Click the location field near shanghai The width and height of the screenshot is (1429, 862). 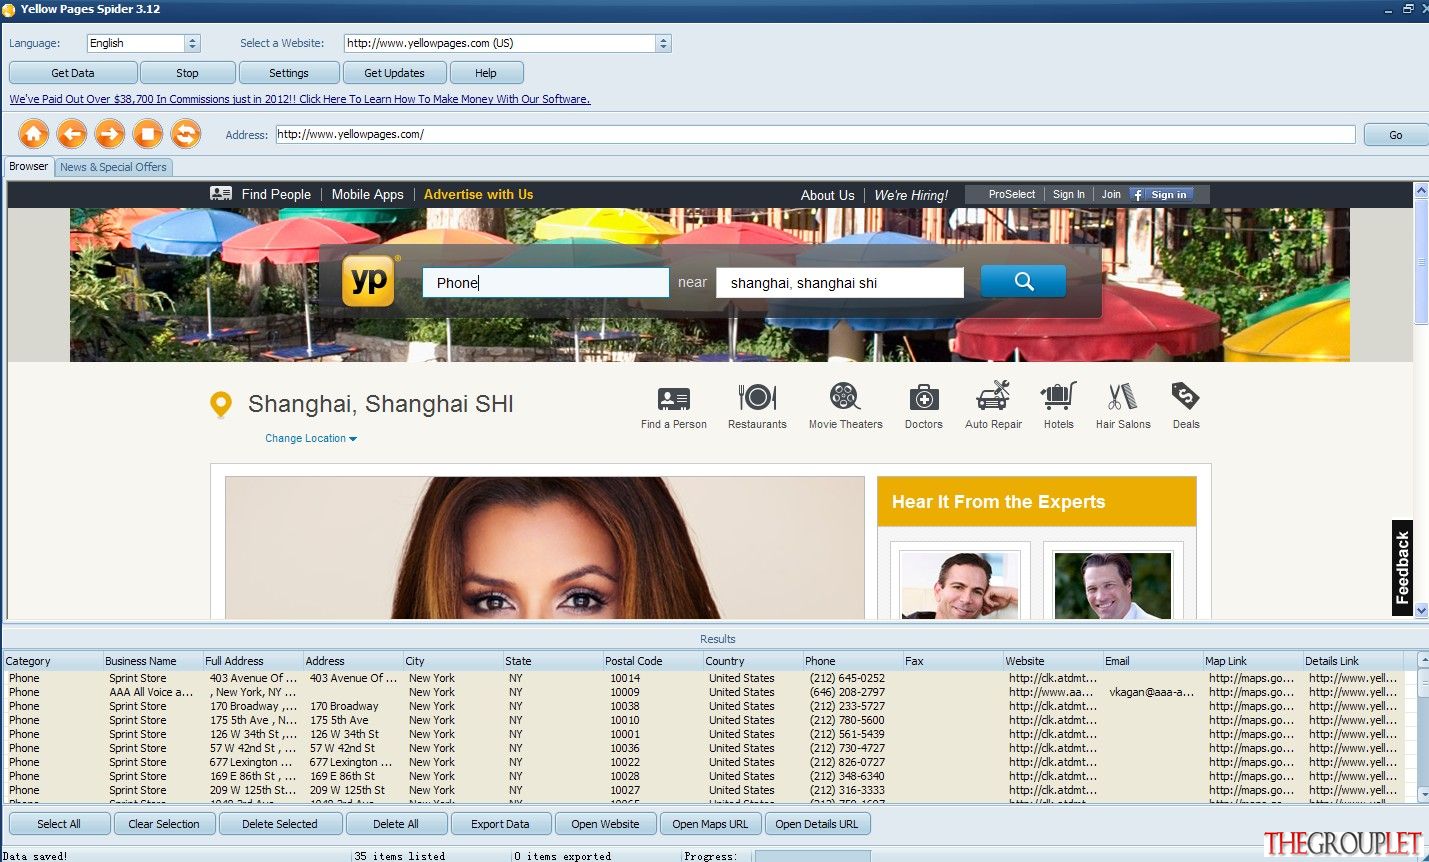coord(840,283)
